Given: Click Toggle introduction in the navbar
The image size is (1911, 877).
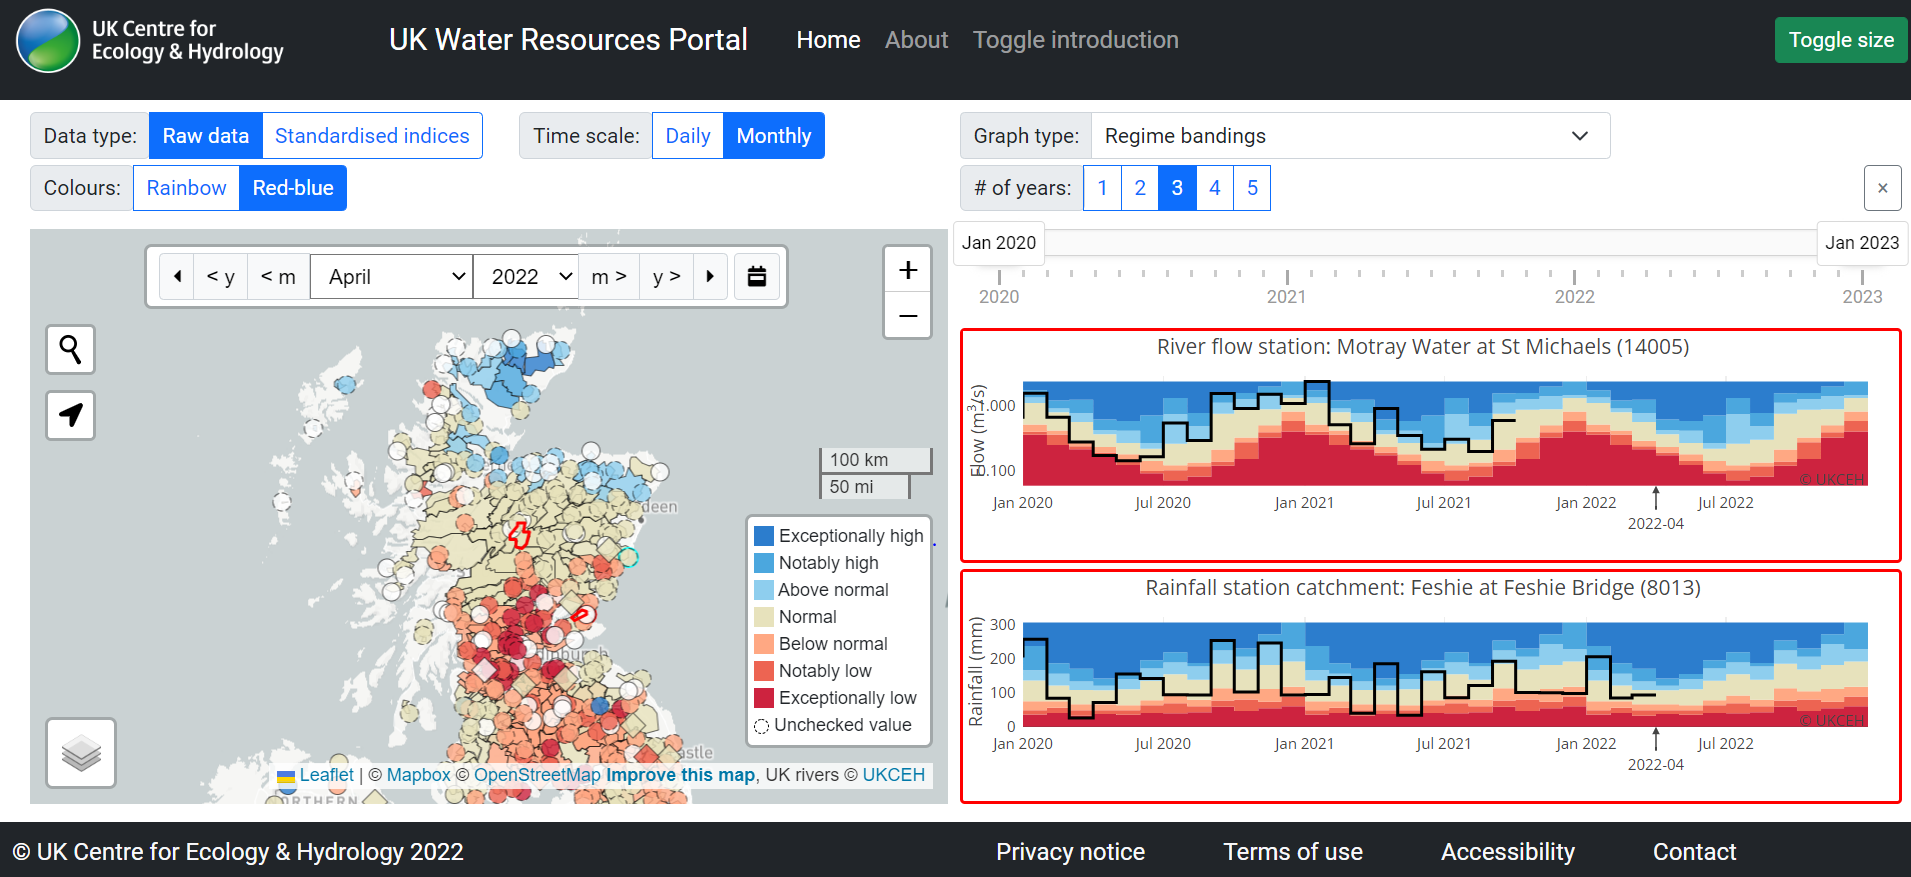Looking at the screenshot, I should (x=1076, y=40).
